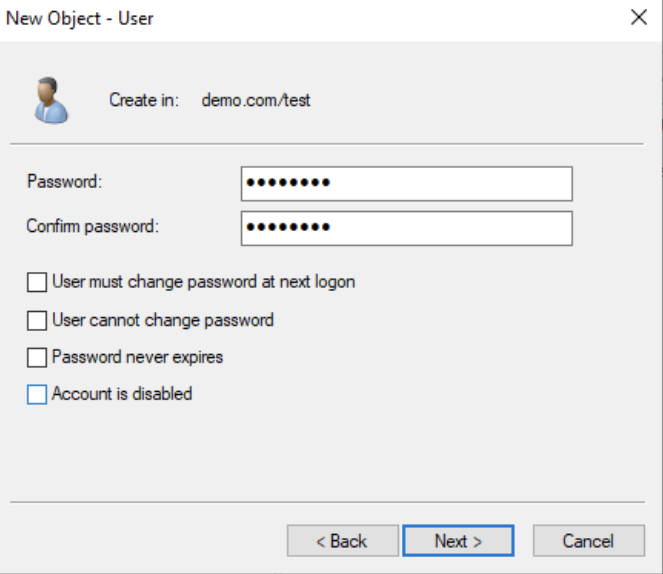Click the user avatar icon
This screenshot has height=574, width=663.
[50, 100]
